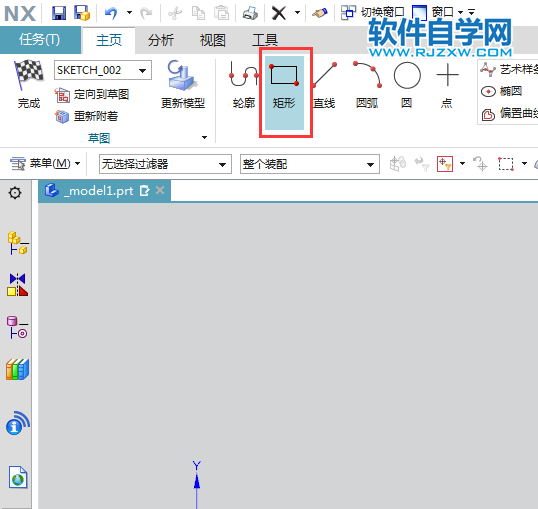Click the greyed crosshair snap icon
This screenshot has width=538, height=509.
pyautogui.click(x=480, y=164)
